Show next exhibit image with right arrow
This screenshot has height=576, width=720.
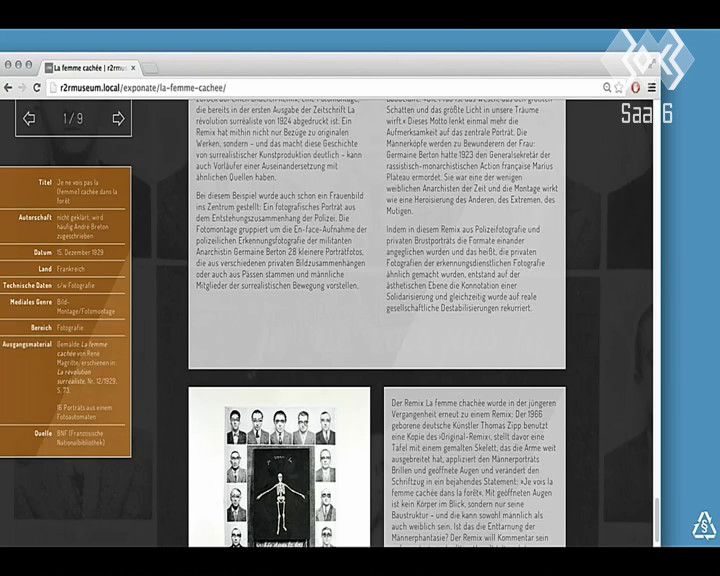tap(118, 119)
